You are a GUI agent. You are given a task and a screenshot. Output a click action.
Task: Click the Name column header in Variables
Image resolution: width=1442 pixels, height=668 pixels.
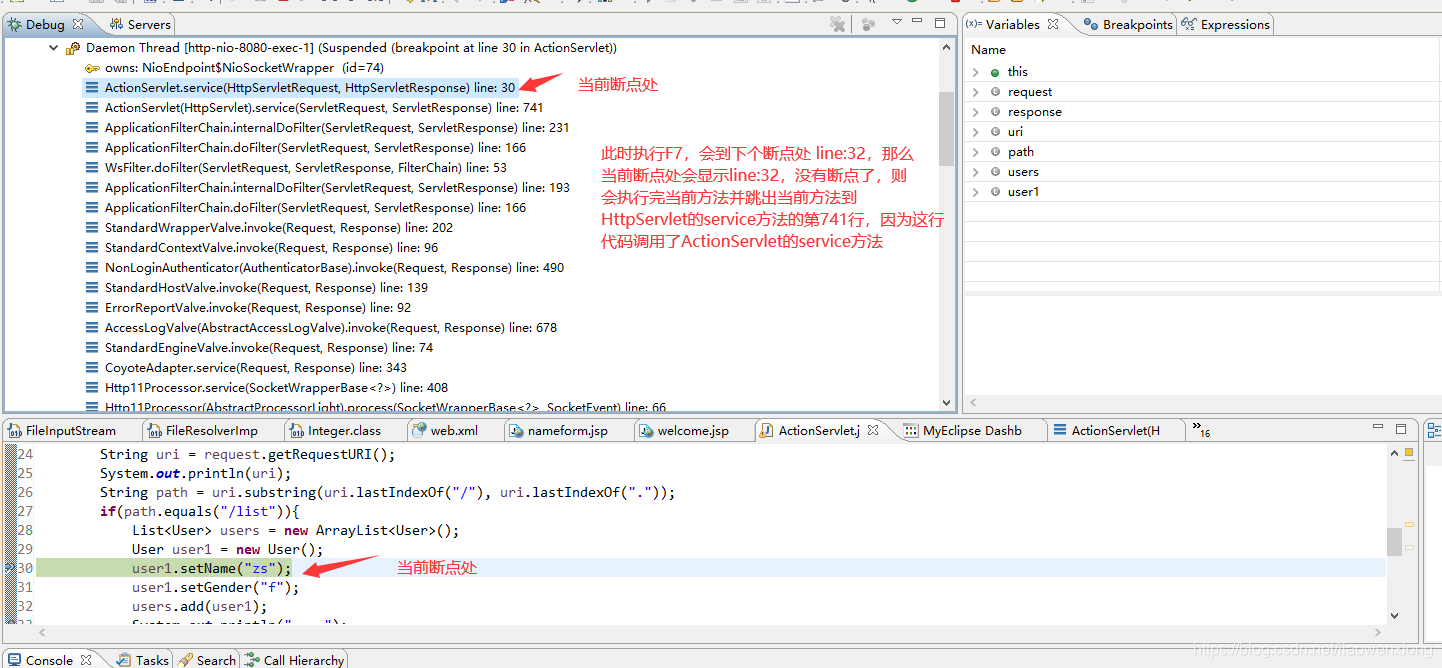(x=989, y=50)
